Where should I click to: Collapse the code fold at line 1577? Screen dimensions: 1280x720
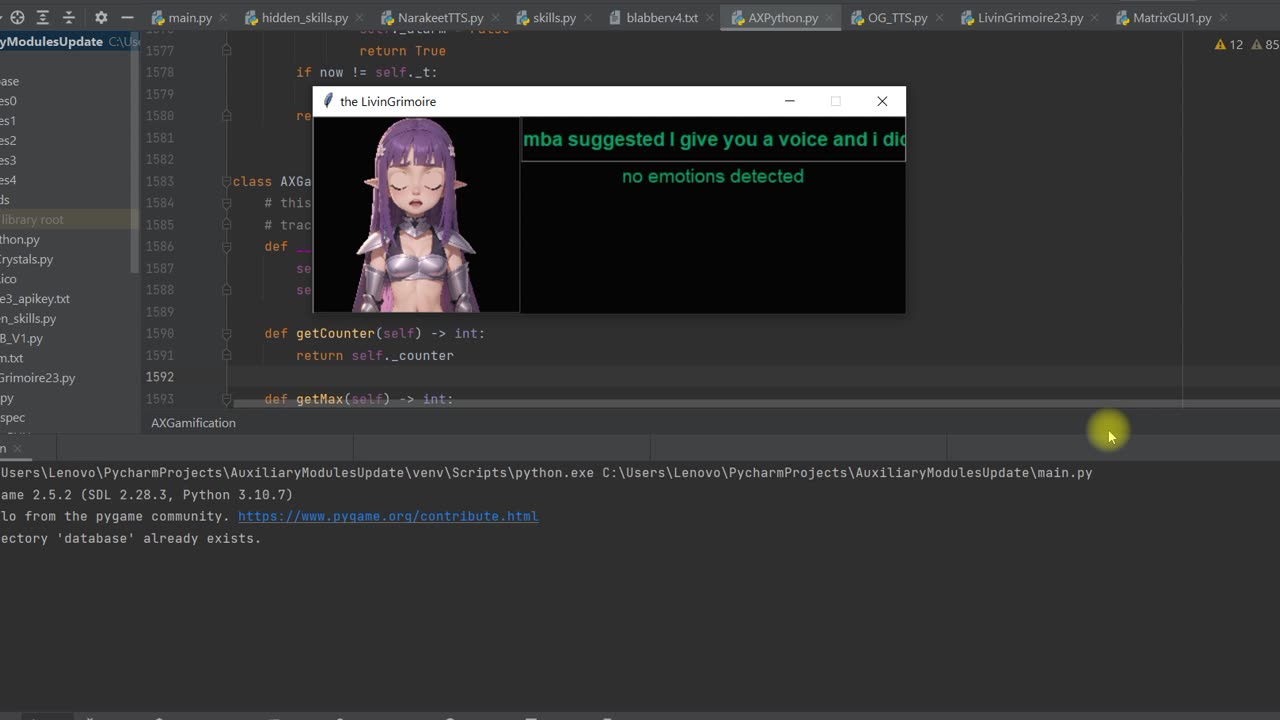[226, 51]
